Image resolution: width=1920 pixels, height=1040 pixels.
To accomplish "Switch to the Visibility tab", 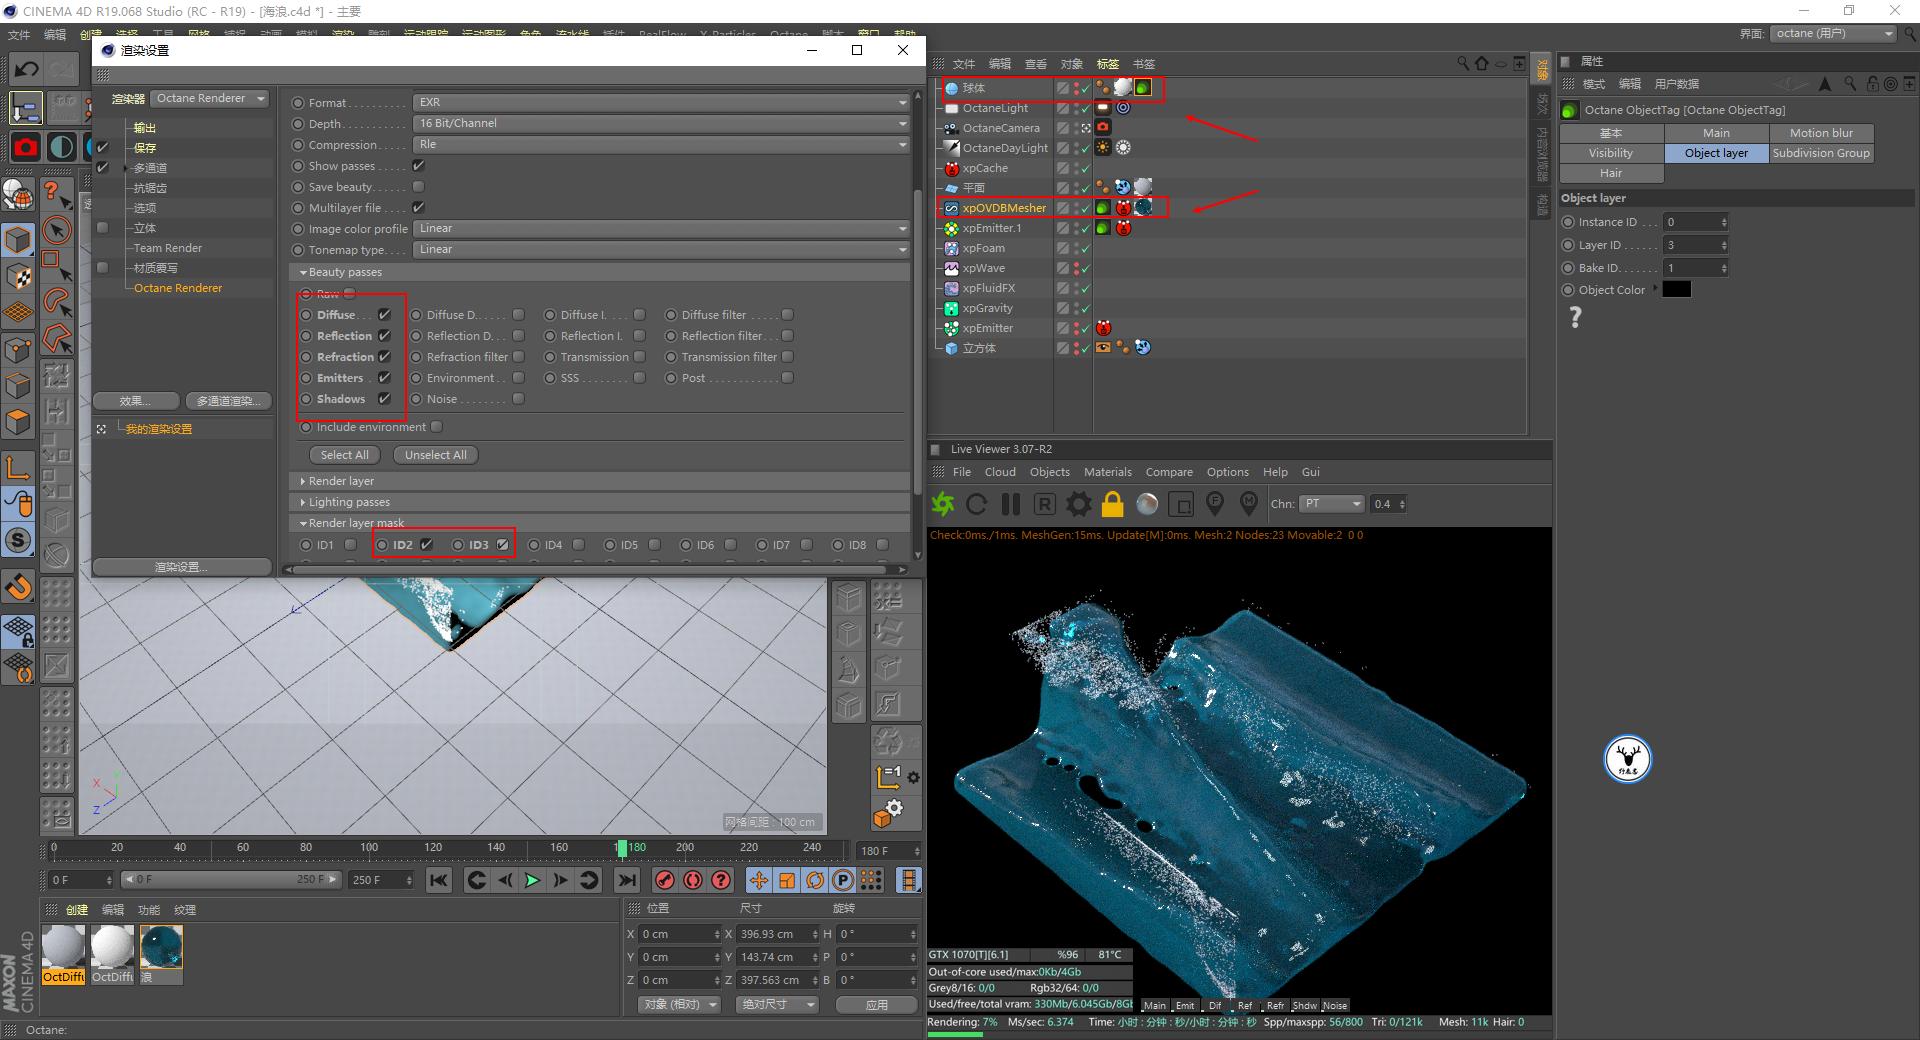I will pyautogui.click(x=1610, y=153).
